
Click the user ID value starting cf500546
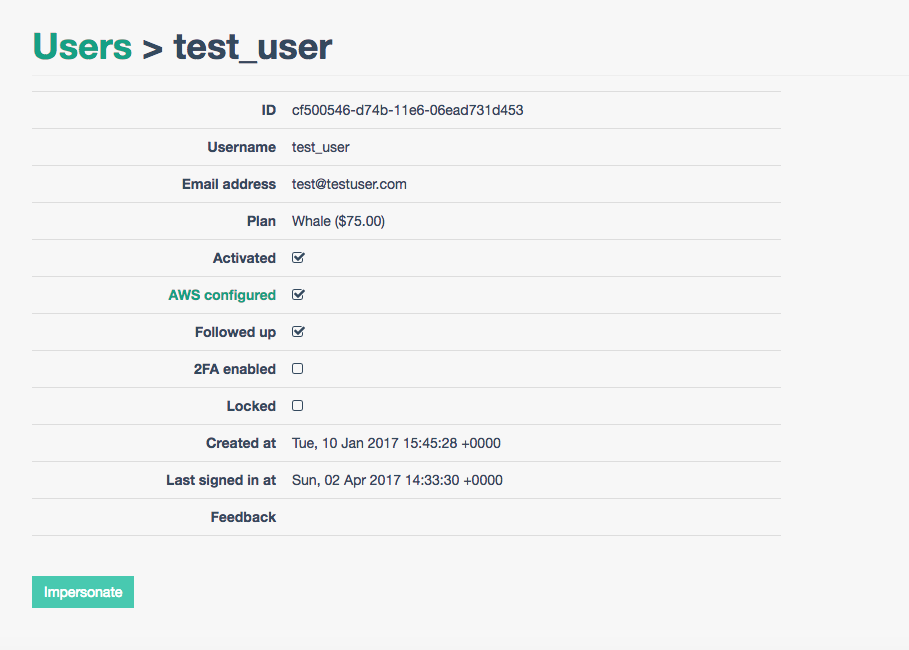point(407,110)
